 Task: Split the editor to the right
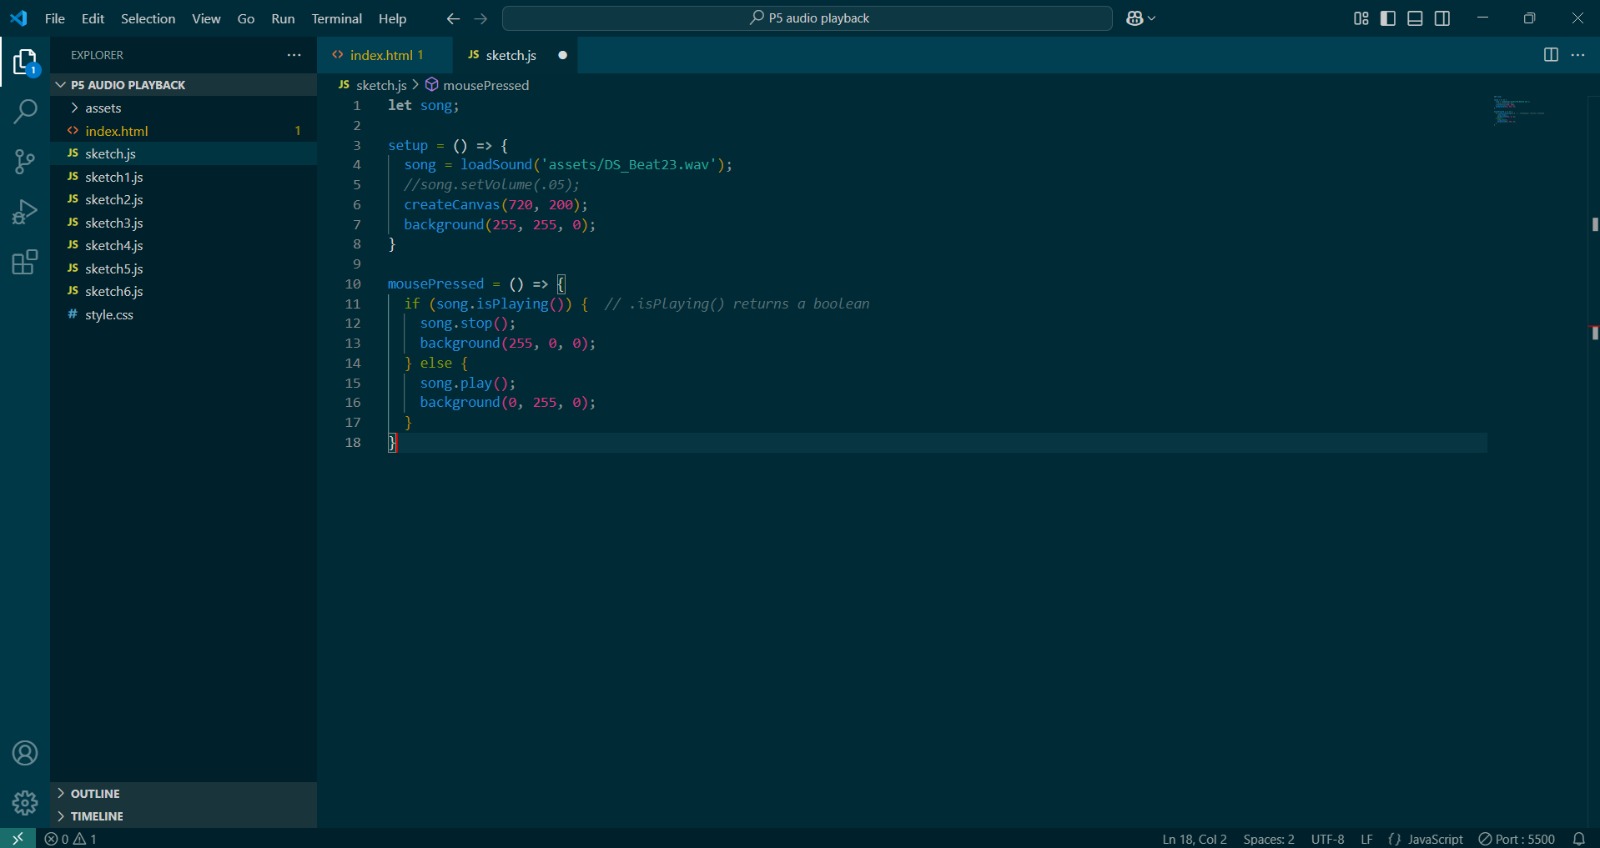1551,55
